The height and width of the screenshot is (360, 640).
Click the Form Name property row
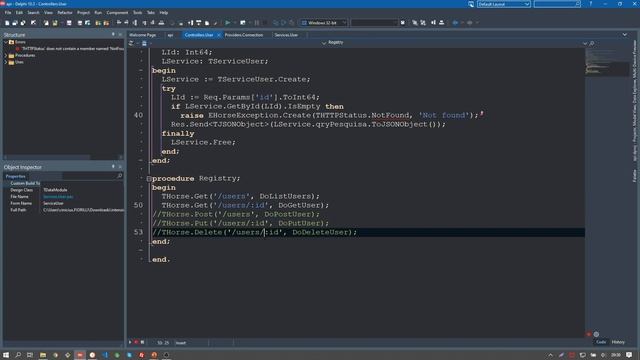click(x=63, y=203)
